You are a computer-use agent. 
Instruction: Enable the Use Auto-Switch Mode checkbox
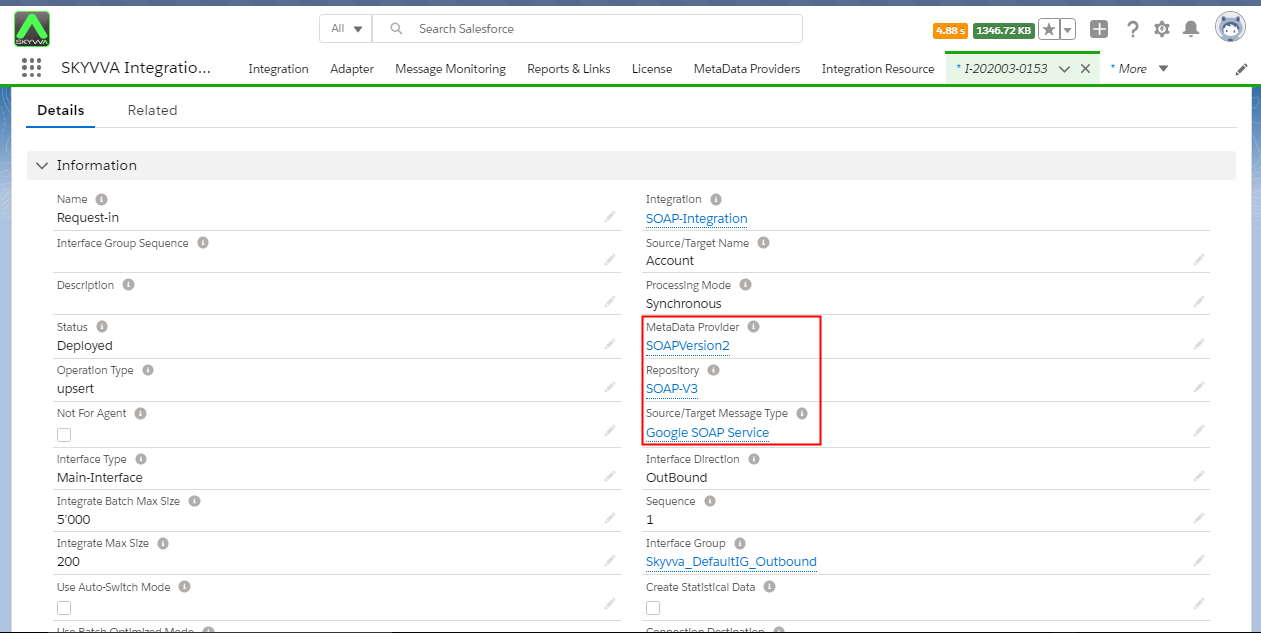click(64, 607)
